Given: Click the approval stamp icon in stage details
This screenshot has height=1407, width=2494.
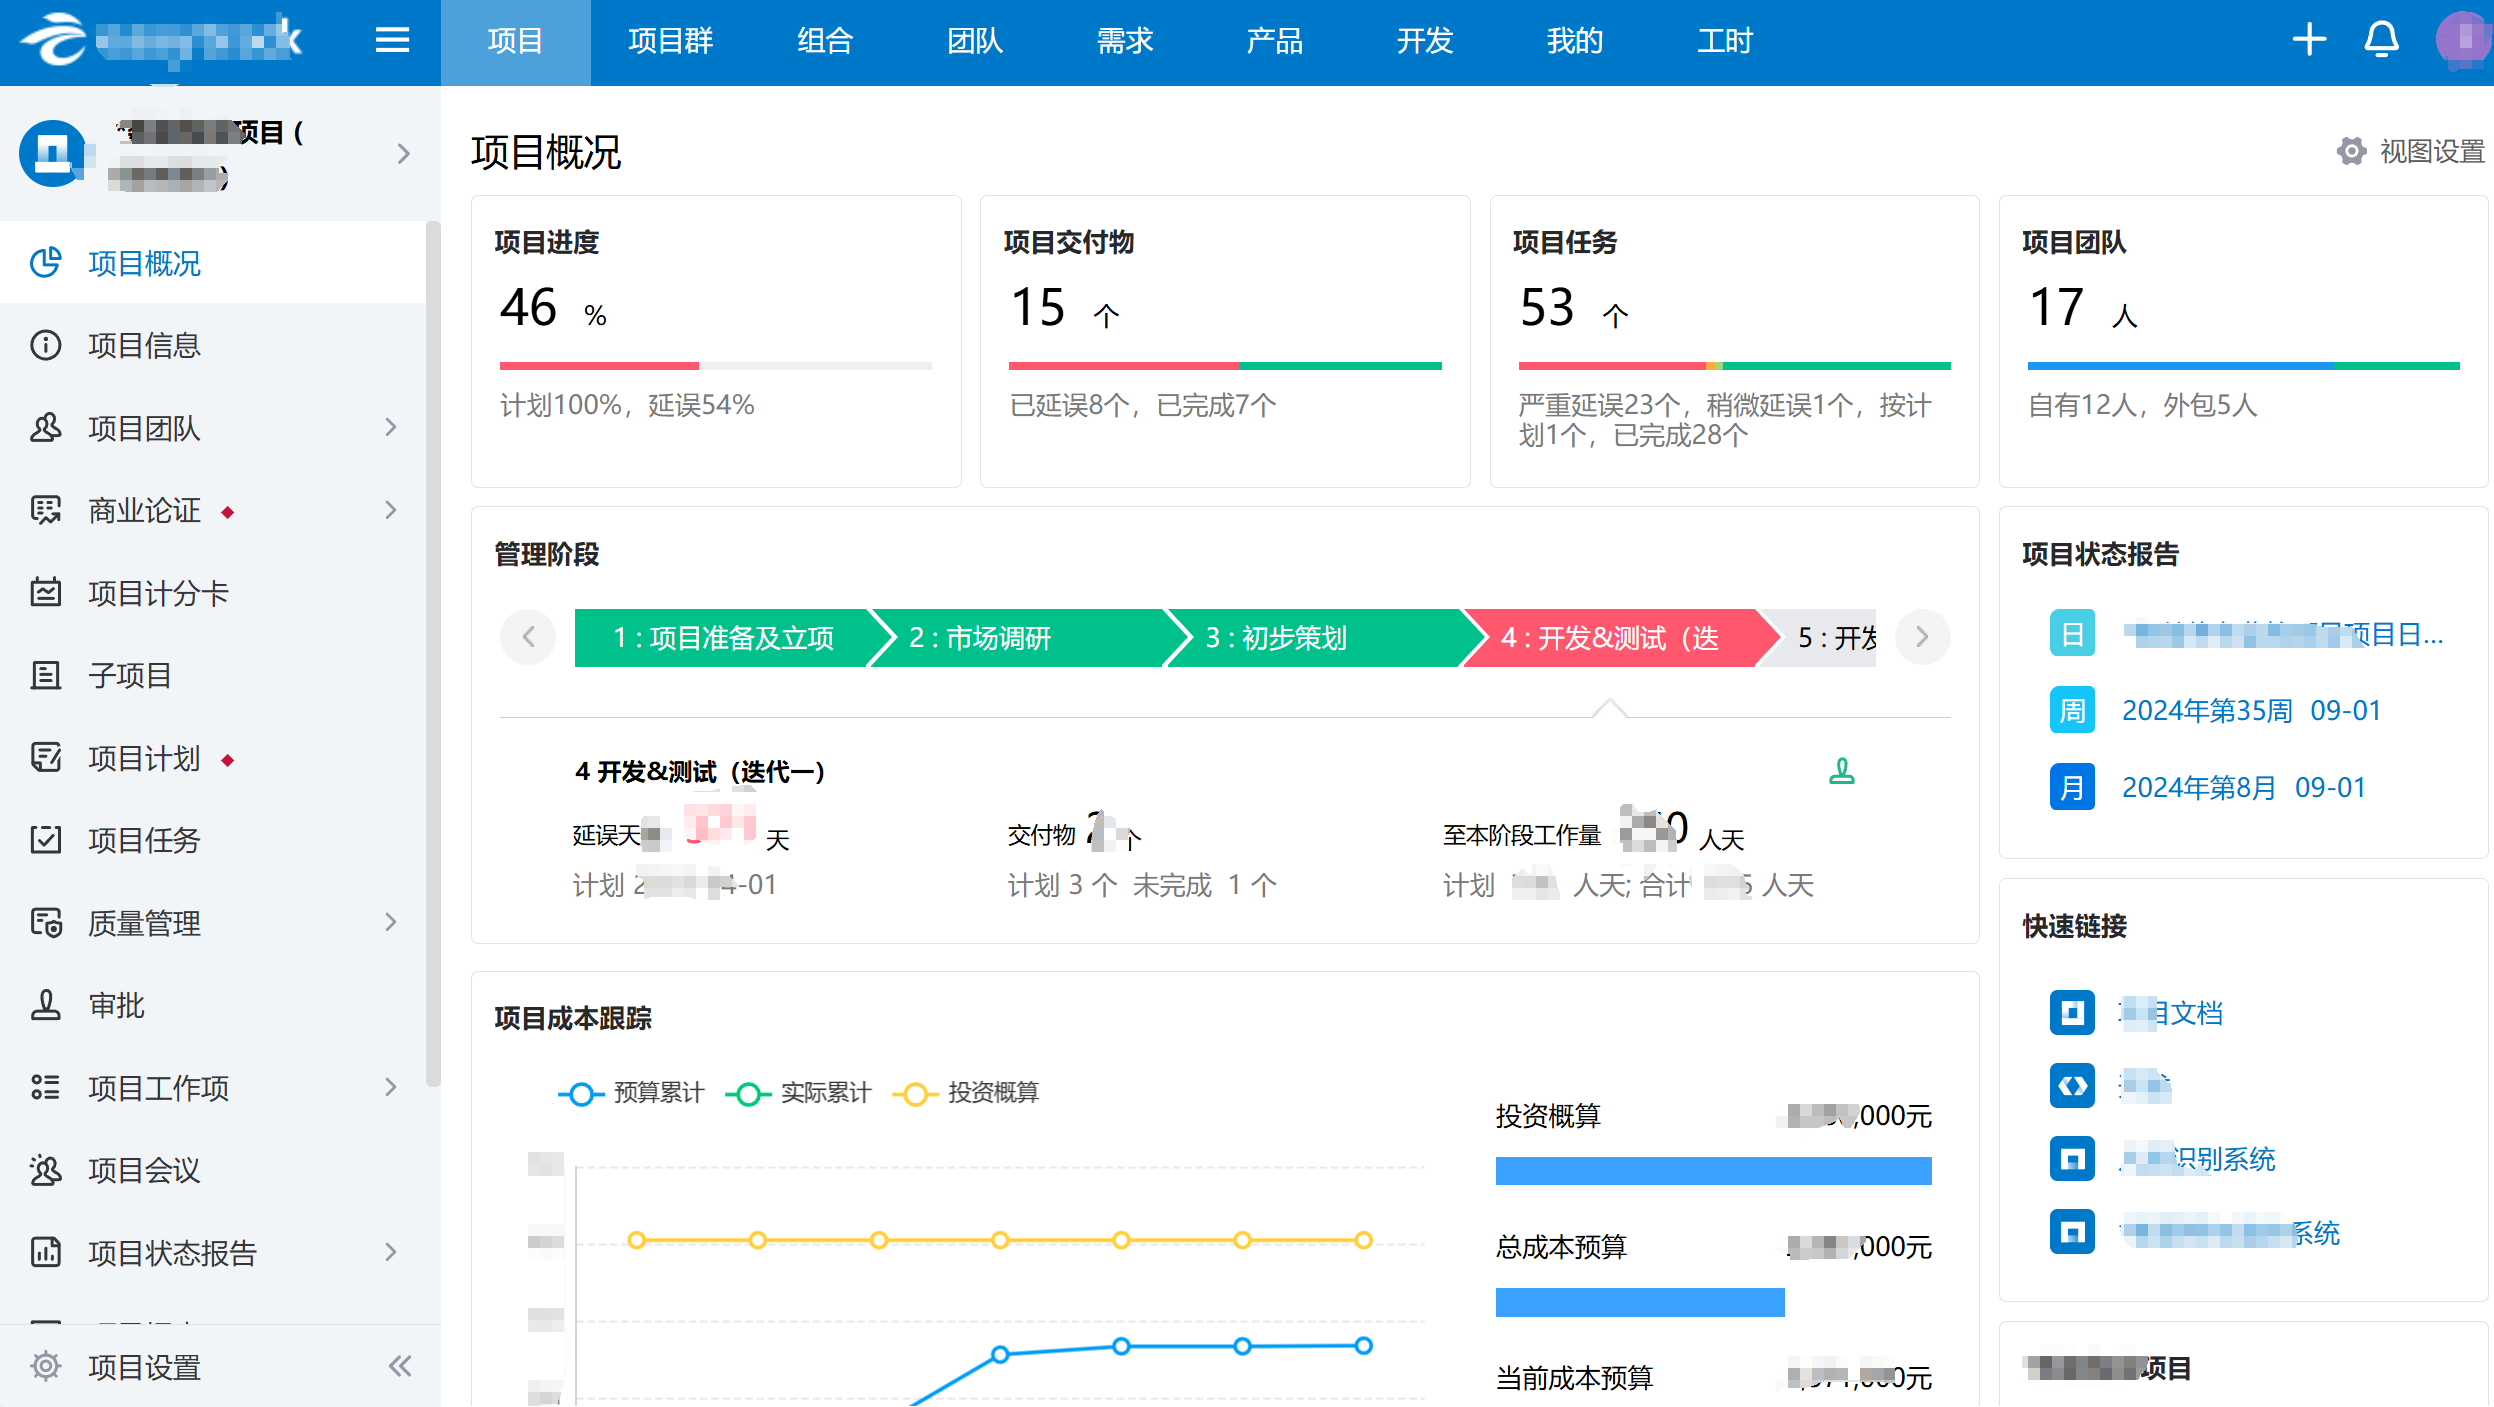Looking at the screenshot, I should coord(1841,771).
